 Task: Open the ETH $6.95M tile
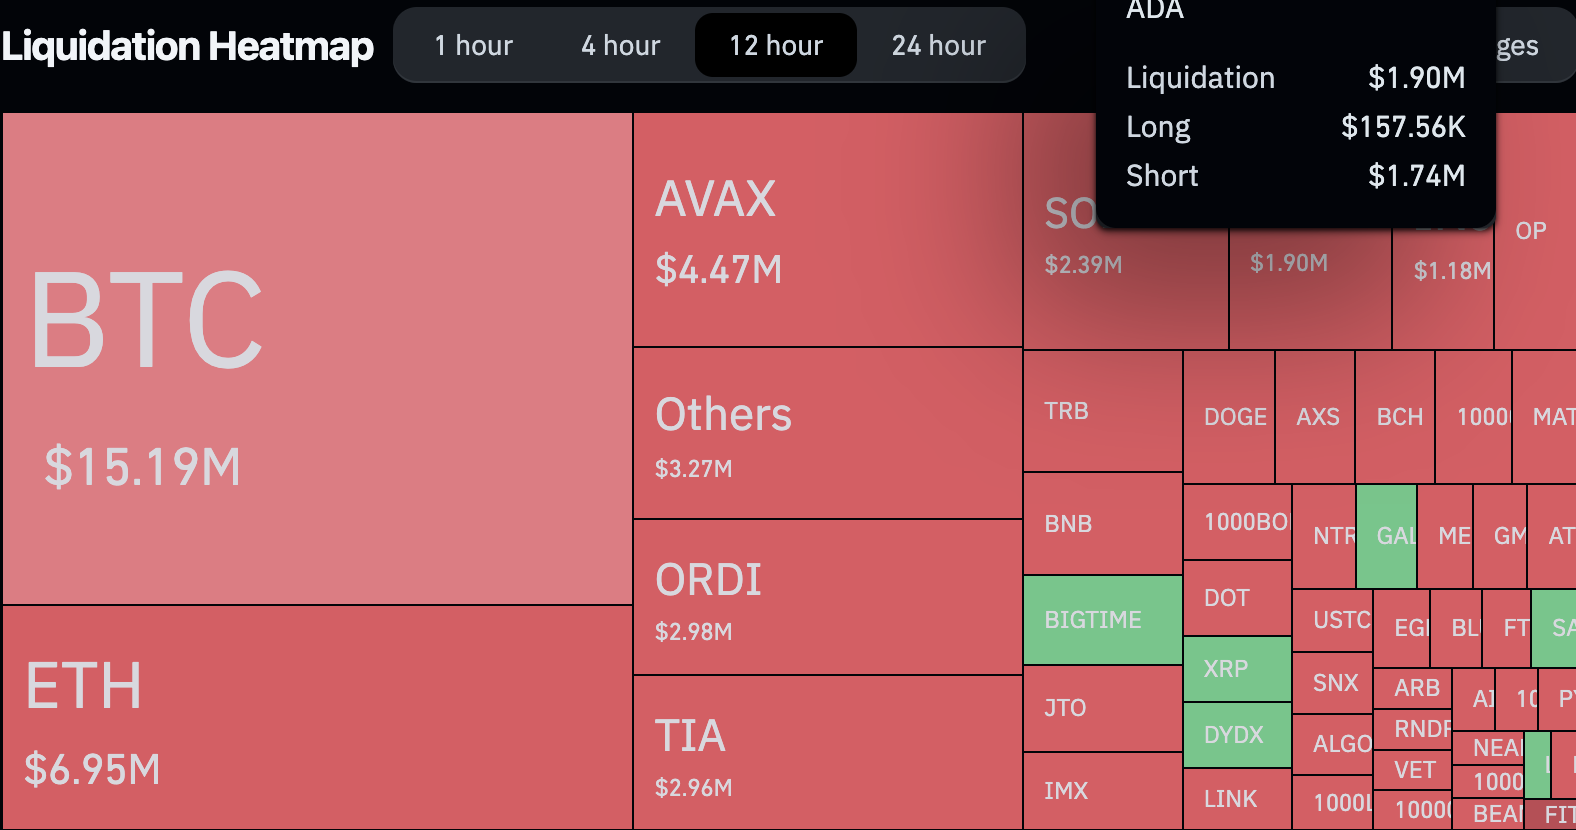(317, 717)
